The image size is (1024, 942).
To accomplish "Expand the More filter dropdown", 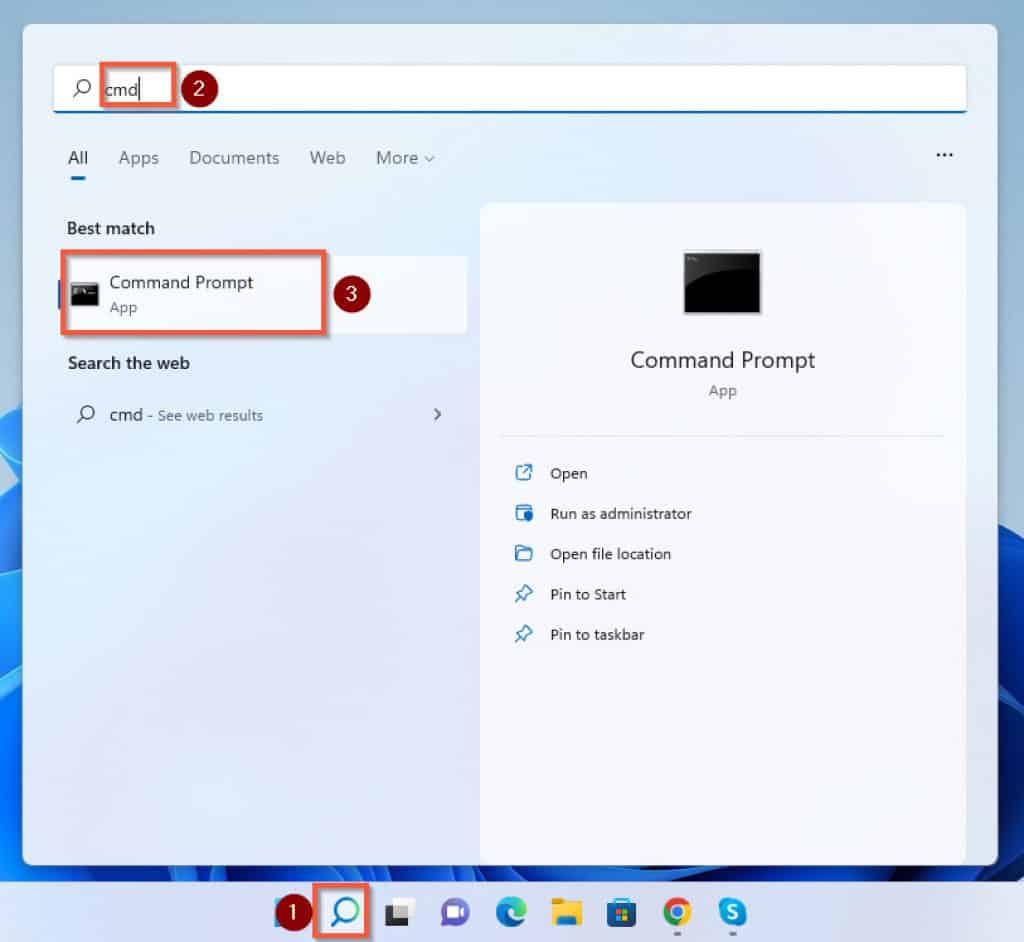I will [x=405, y=158].
